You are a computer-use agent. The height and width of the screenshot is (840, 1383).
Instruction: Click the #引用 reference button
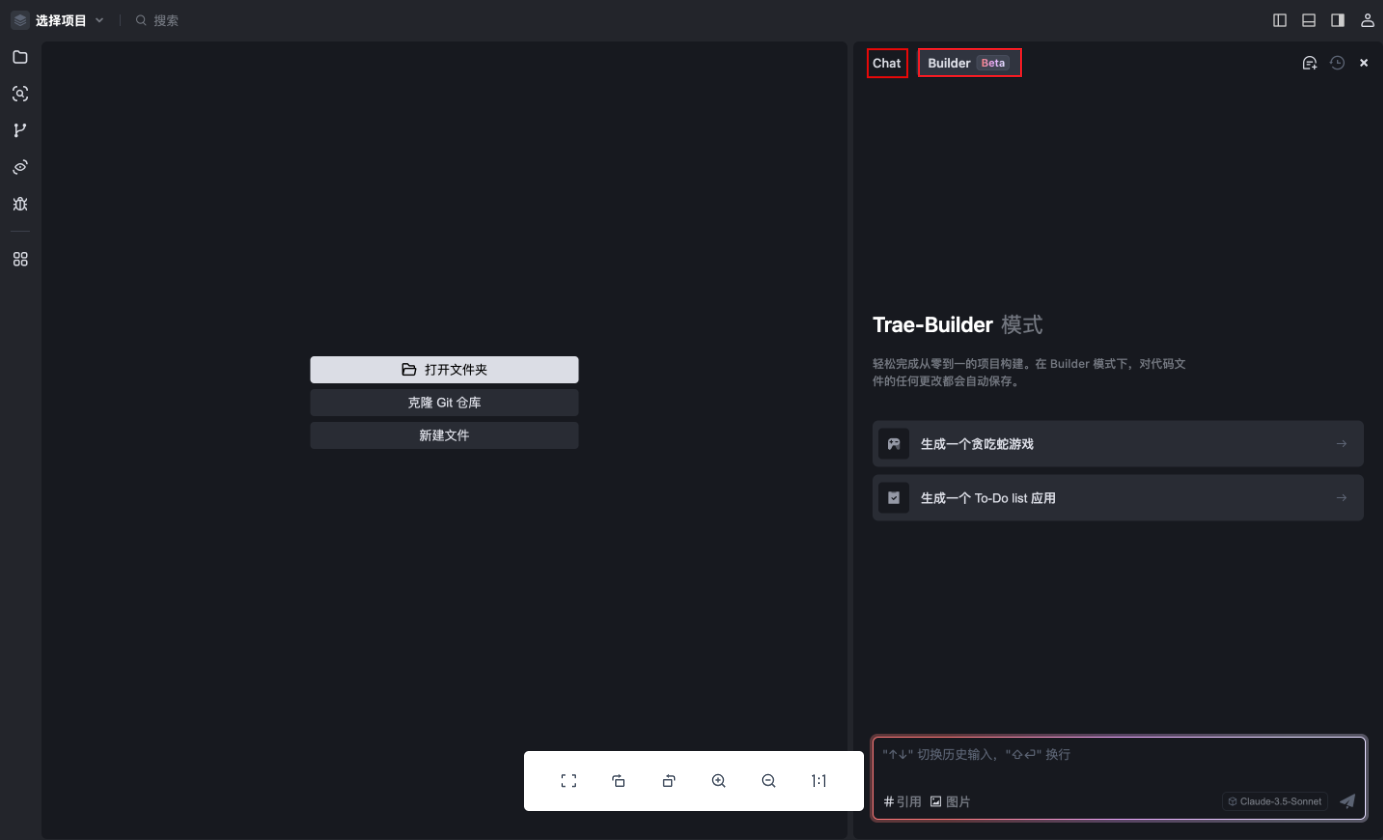point(902,802)
